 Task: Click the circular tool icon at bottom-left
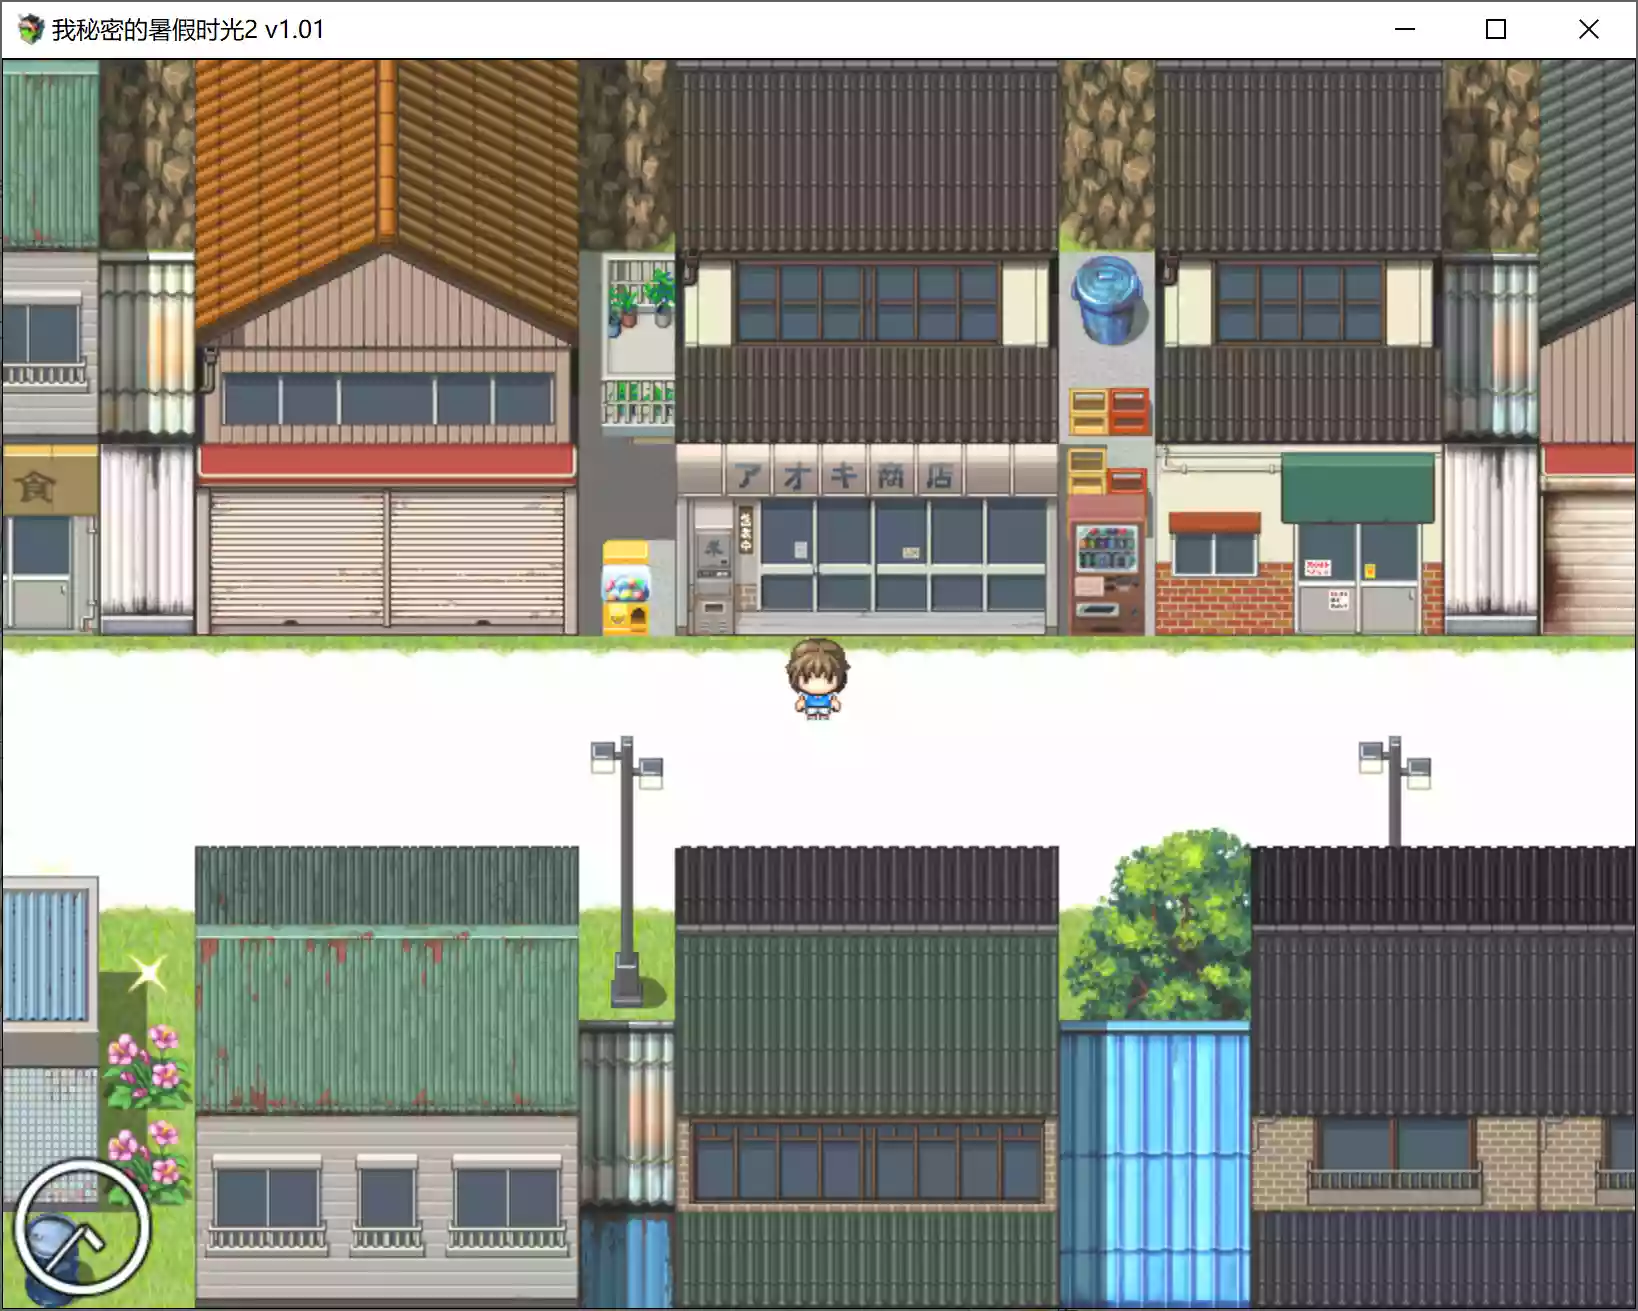[x=82, y=1226]
